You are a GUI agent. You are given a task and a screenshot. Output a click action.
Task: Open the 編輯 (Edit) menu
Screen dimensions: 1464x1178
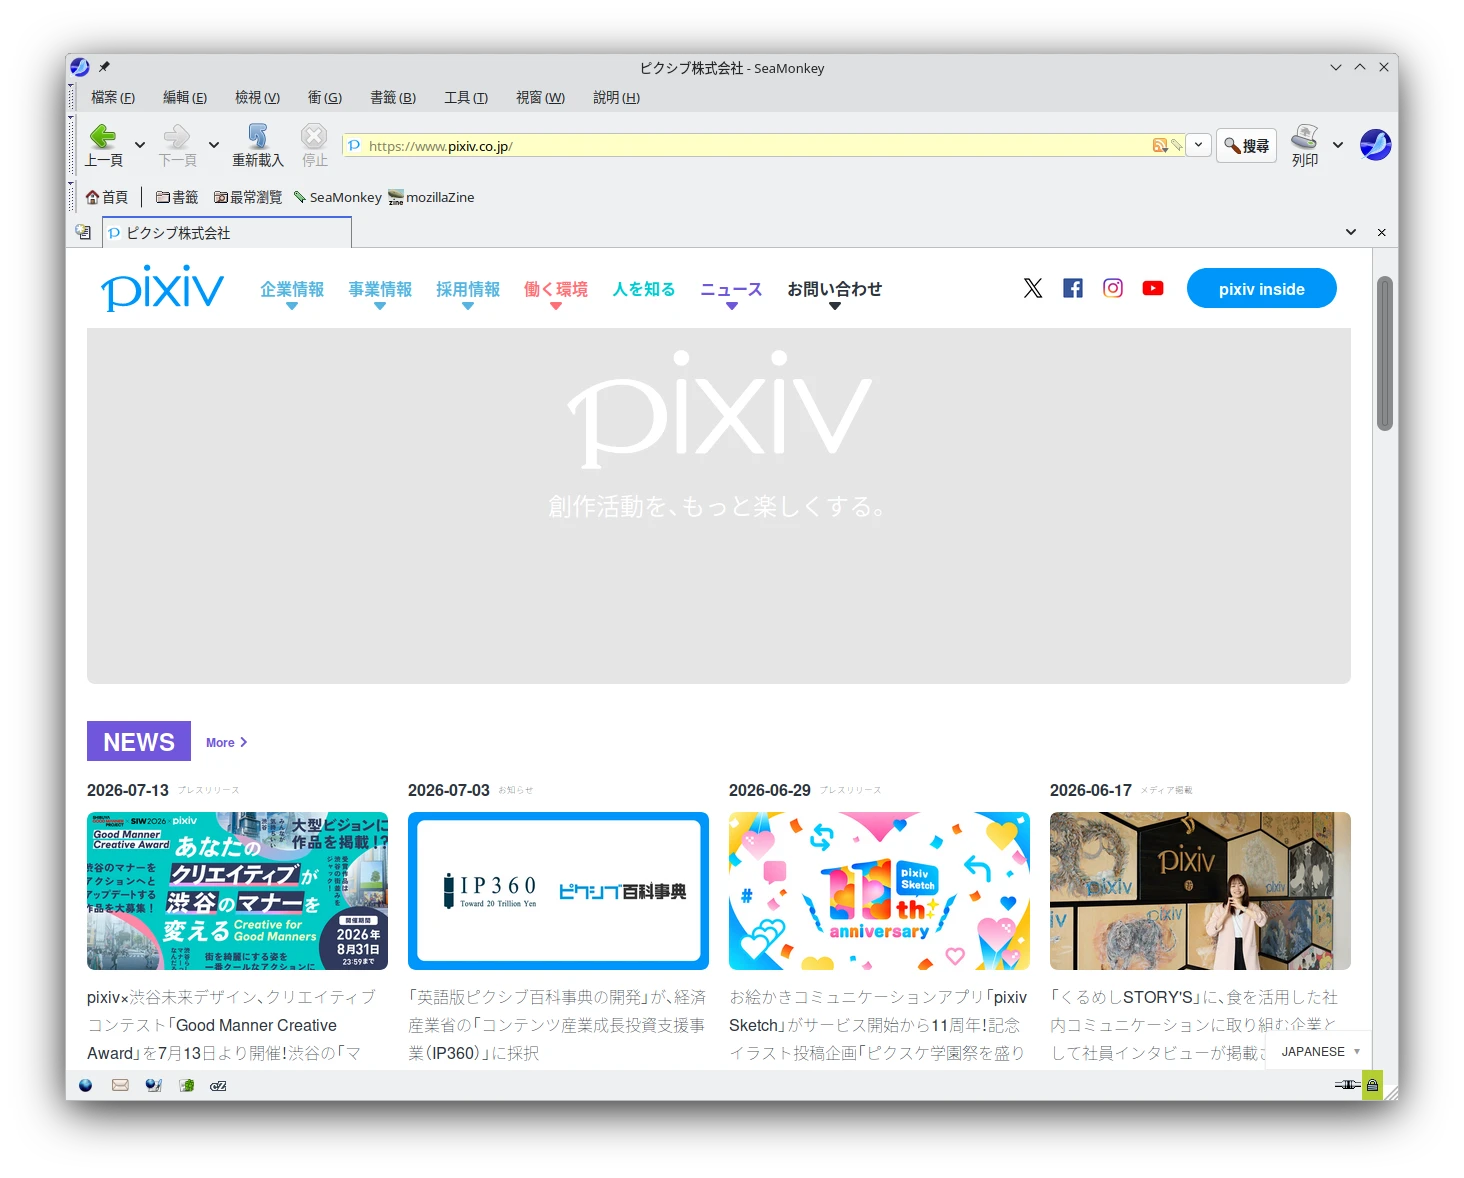(185, 97)
